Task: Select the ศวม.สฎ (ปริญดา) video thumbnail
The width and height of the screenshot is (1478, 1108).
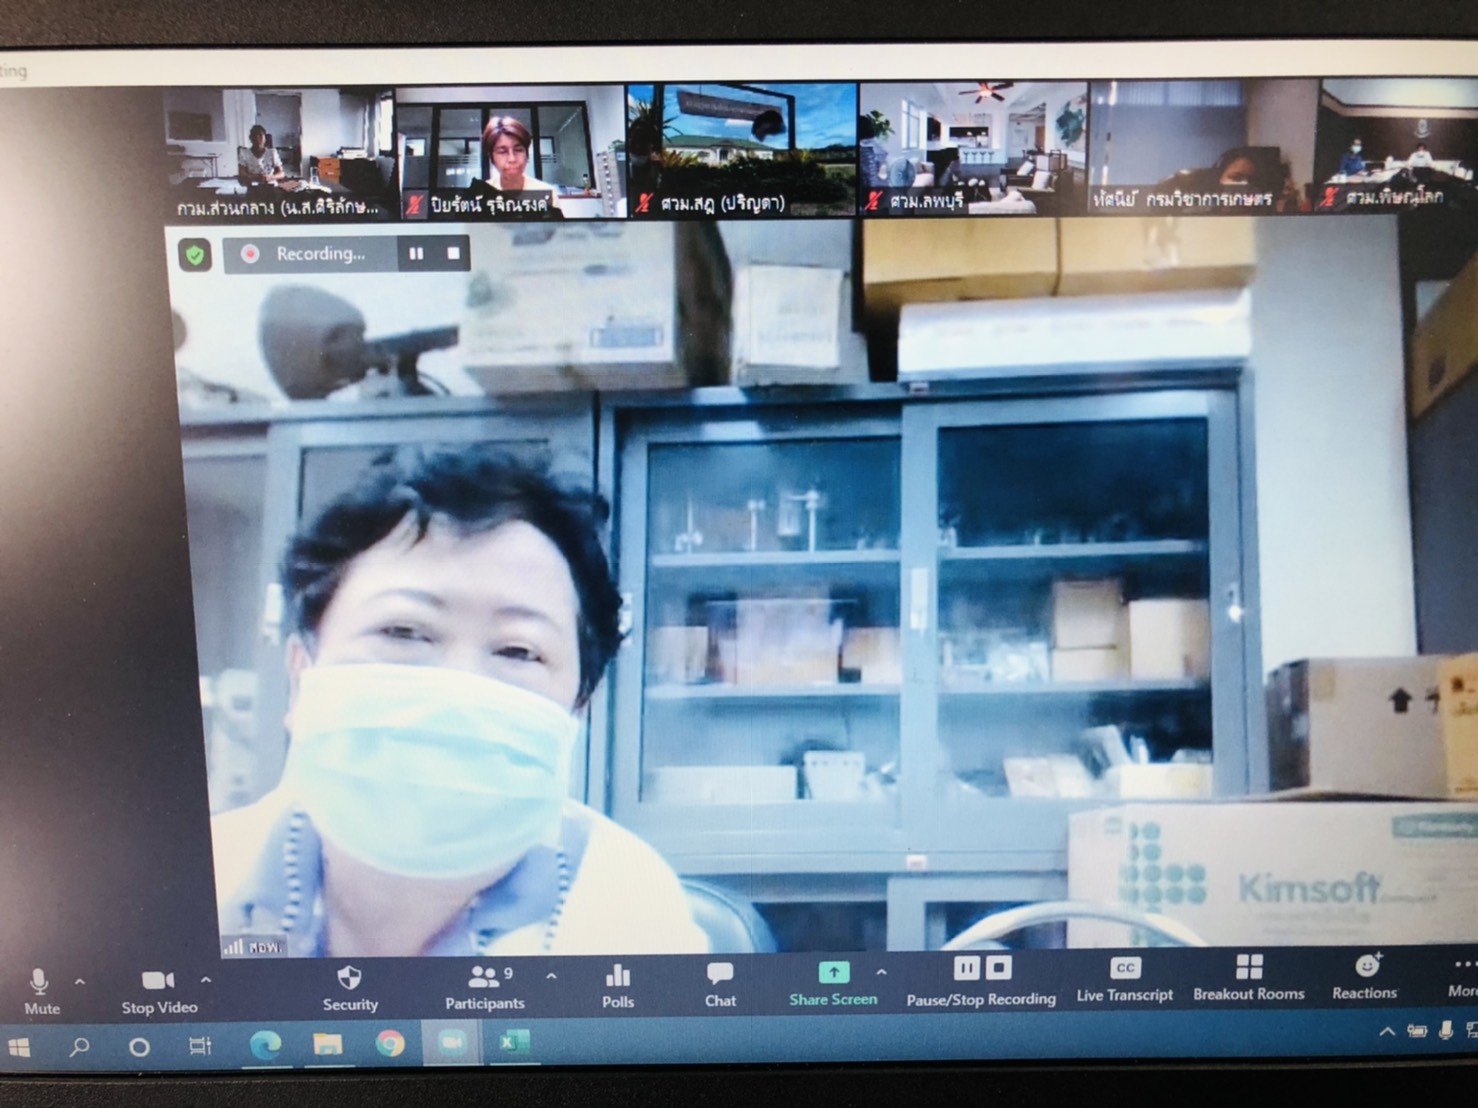Action: click(742, 150)
